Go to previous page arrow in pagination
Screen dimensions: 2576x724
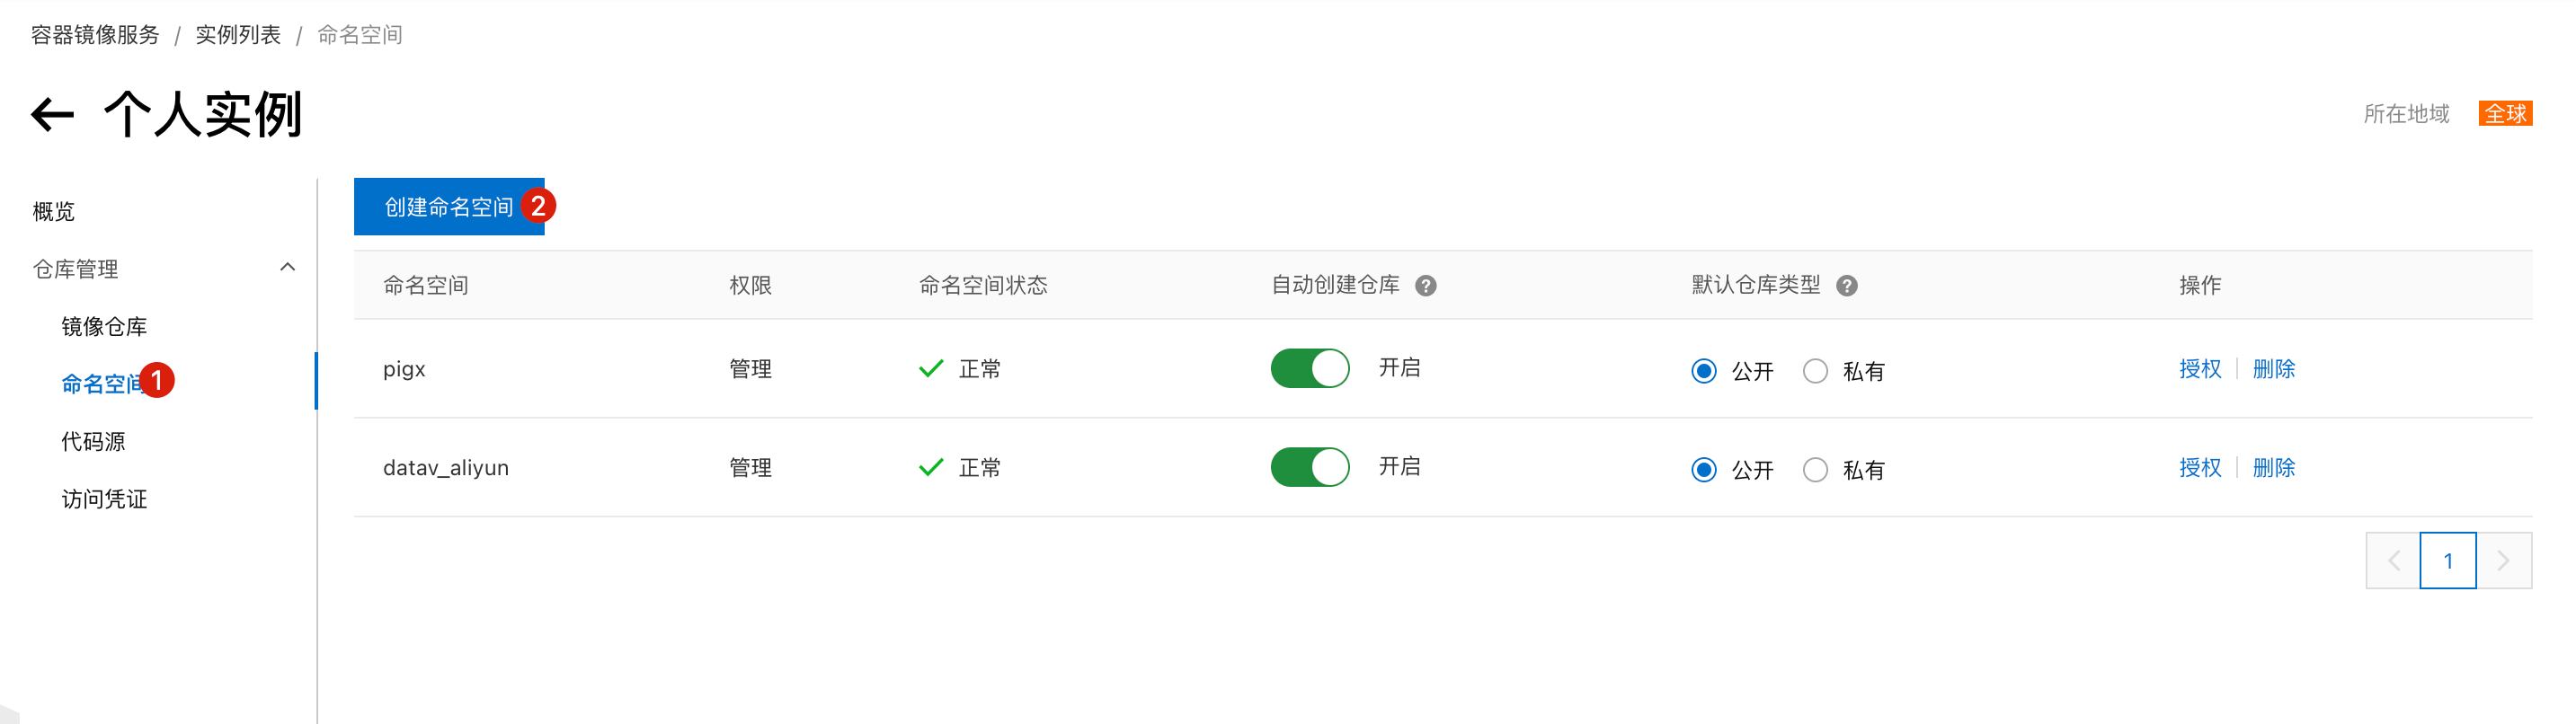pyautogui.click(x=2393, y=561)
